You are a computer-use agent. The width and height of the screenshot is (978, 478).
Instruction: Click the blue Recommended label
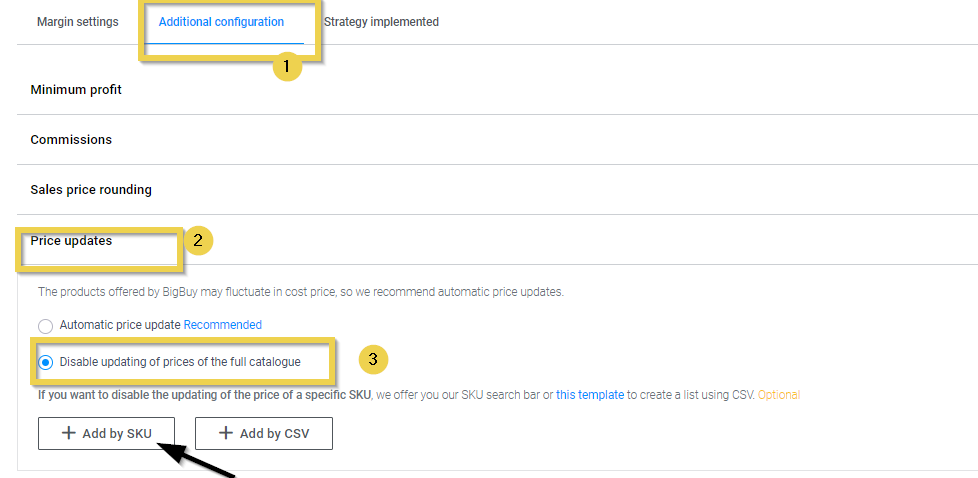222,325
